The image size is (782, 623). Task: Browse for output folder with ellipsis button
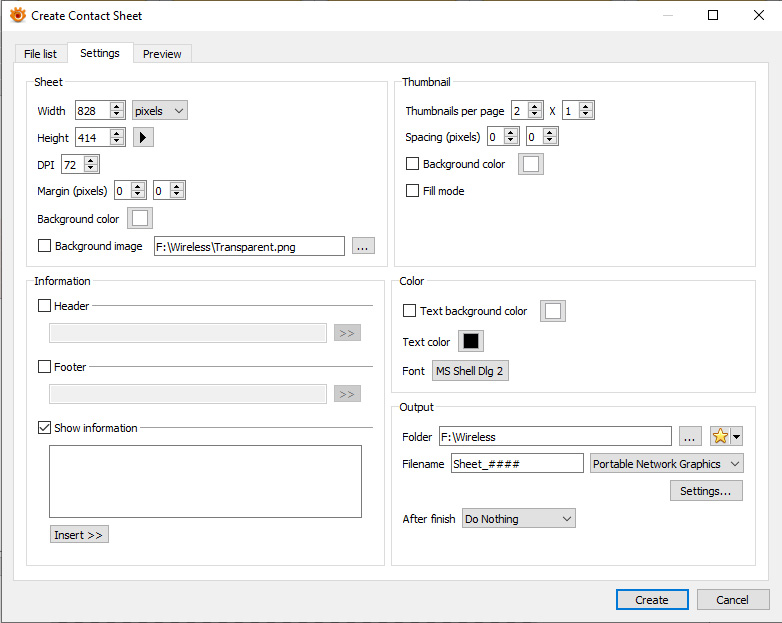(690, 436)
